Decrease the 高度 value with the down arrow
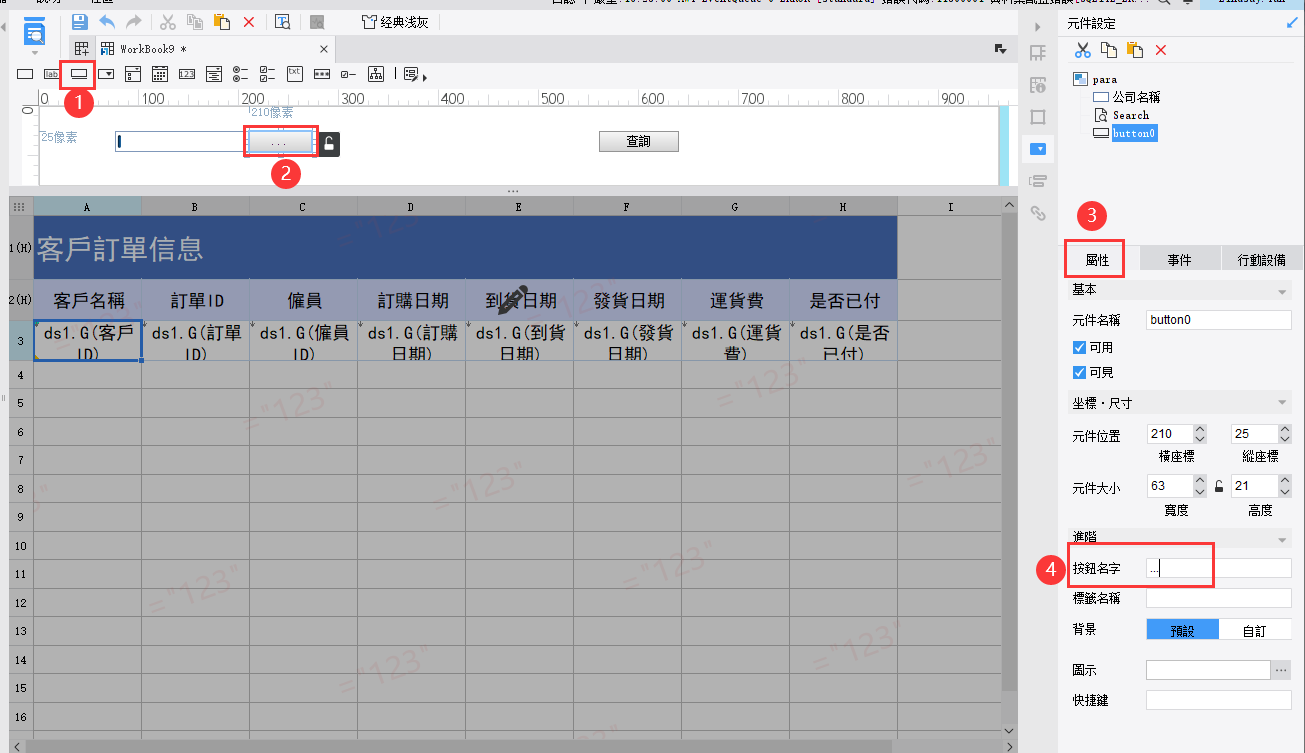The image size is (1305, 753). pyautogui.click(x=1285, y=492)
